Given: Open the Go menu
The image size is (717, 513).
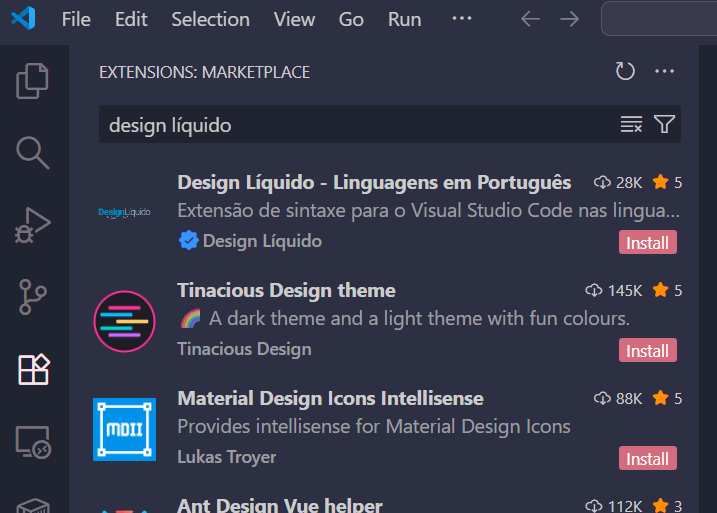Looking at the screenshot, I should [351, 19].
